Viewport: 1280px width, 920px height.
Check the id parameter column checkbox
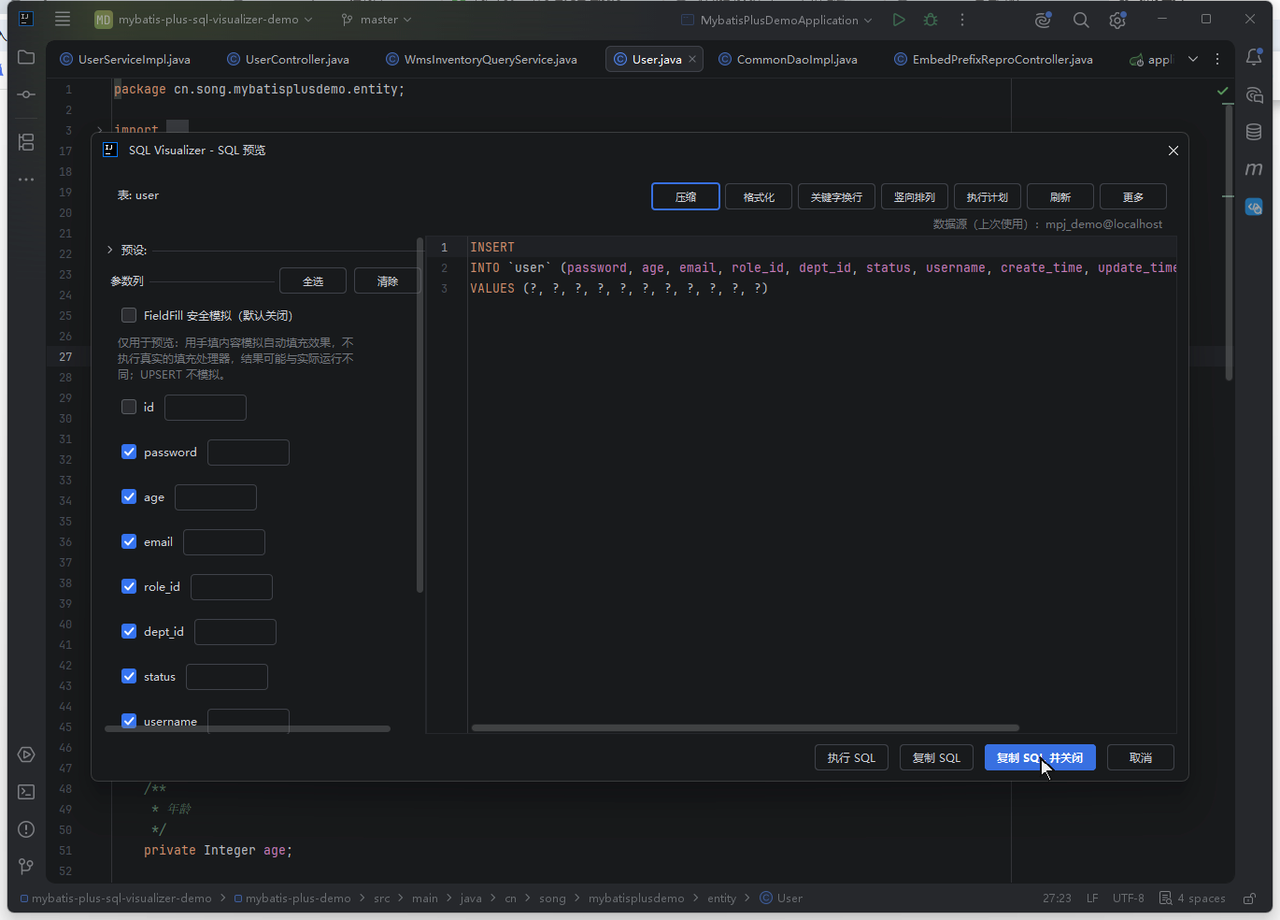pyautogui.click(x=129, y=407)
